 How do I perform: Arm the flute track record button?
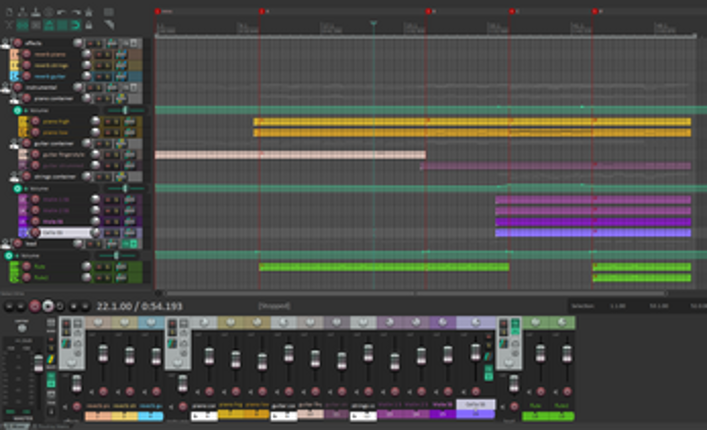pos(29,267)
